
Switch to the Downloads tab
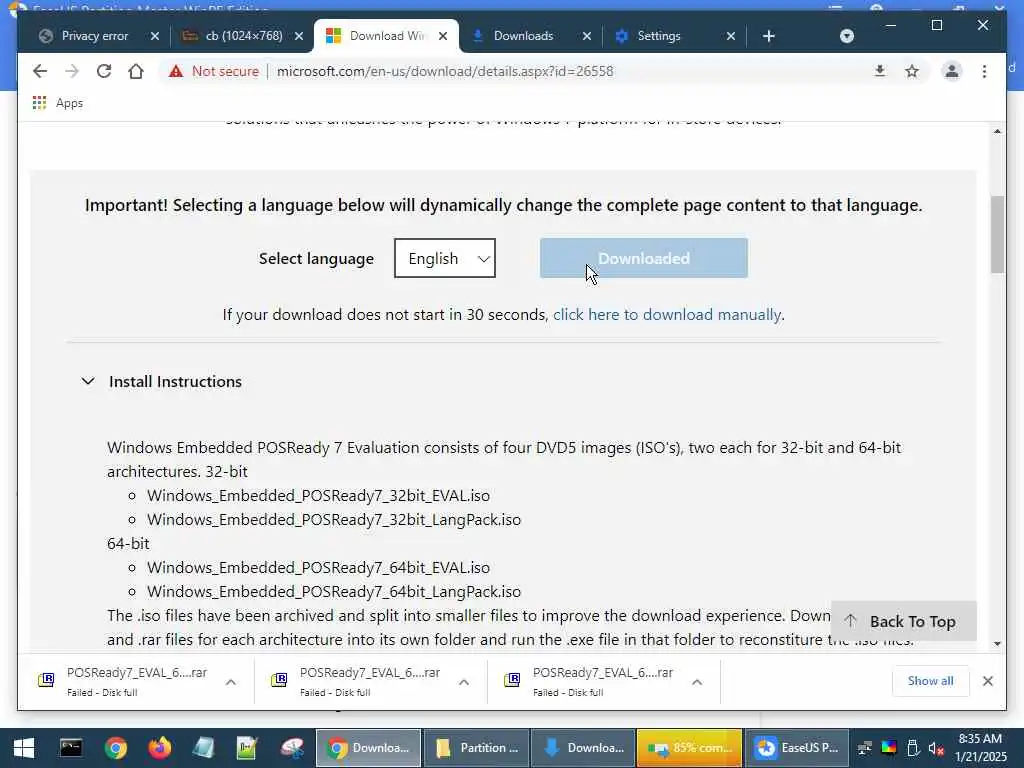(x=522, y=36)
